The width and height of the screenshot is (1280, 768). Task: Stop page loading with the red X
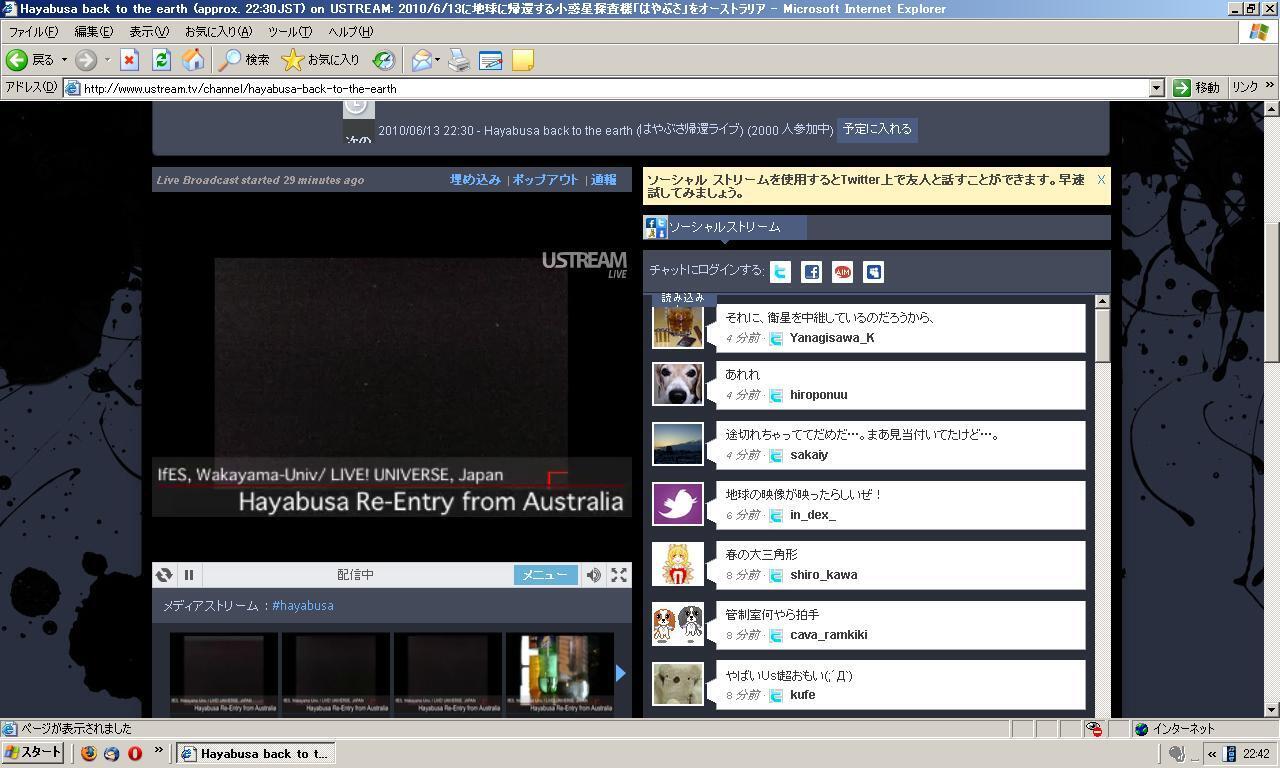pos(129,60)
